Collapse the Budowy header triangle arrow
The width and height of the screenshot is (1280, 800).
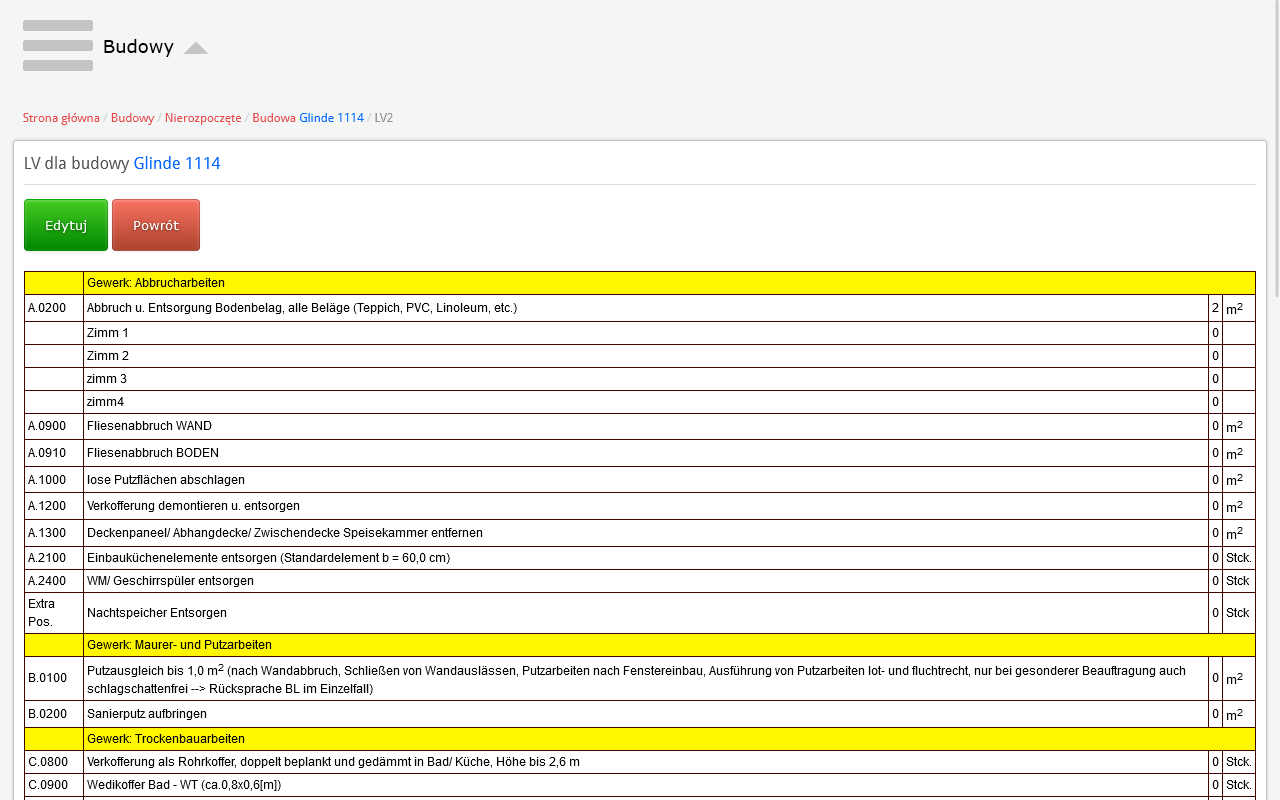click(196, 48)
